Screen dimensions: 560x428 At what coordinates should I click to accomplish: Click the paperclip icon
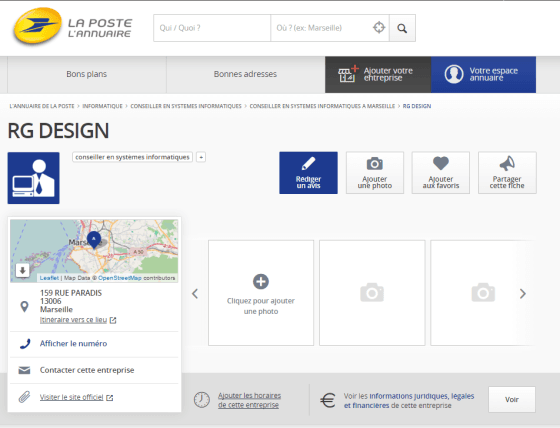(24, 397)
